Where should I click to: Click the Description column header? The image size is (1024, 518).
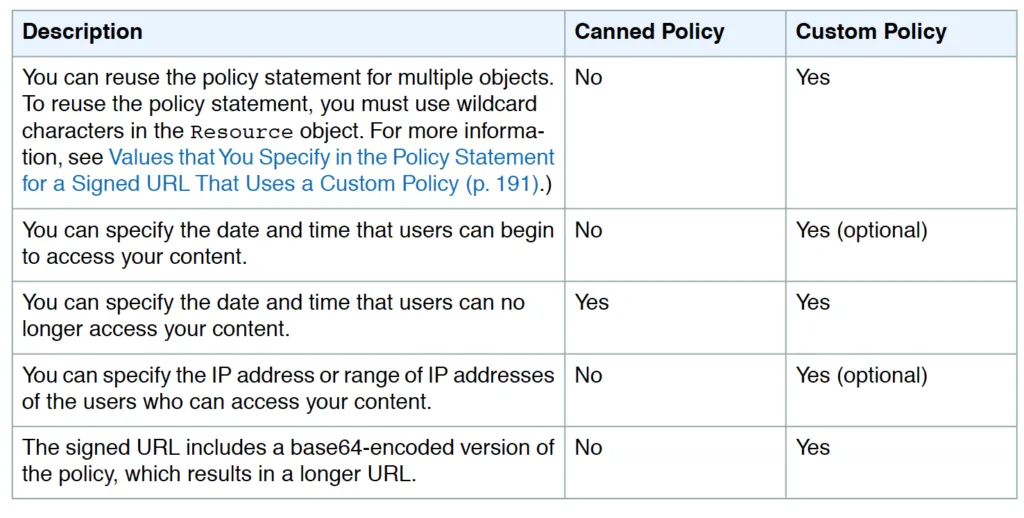(x=82, y=31)
